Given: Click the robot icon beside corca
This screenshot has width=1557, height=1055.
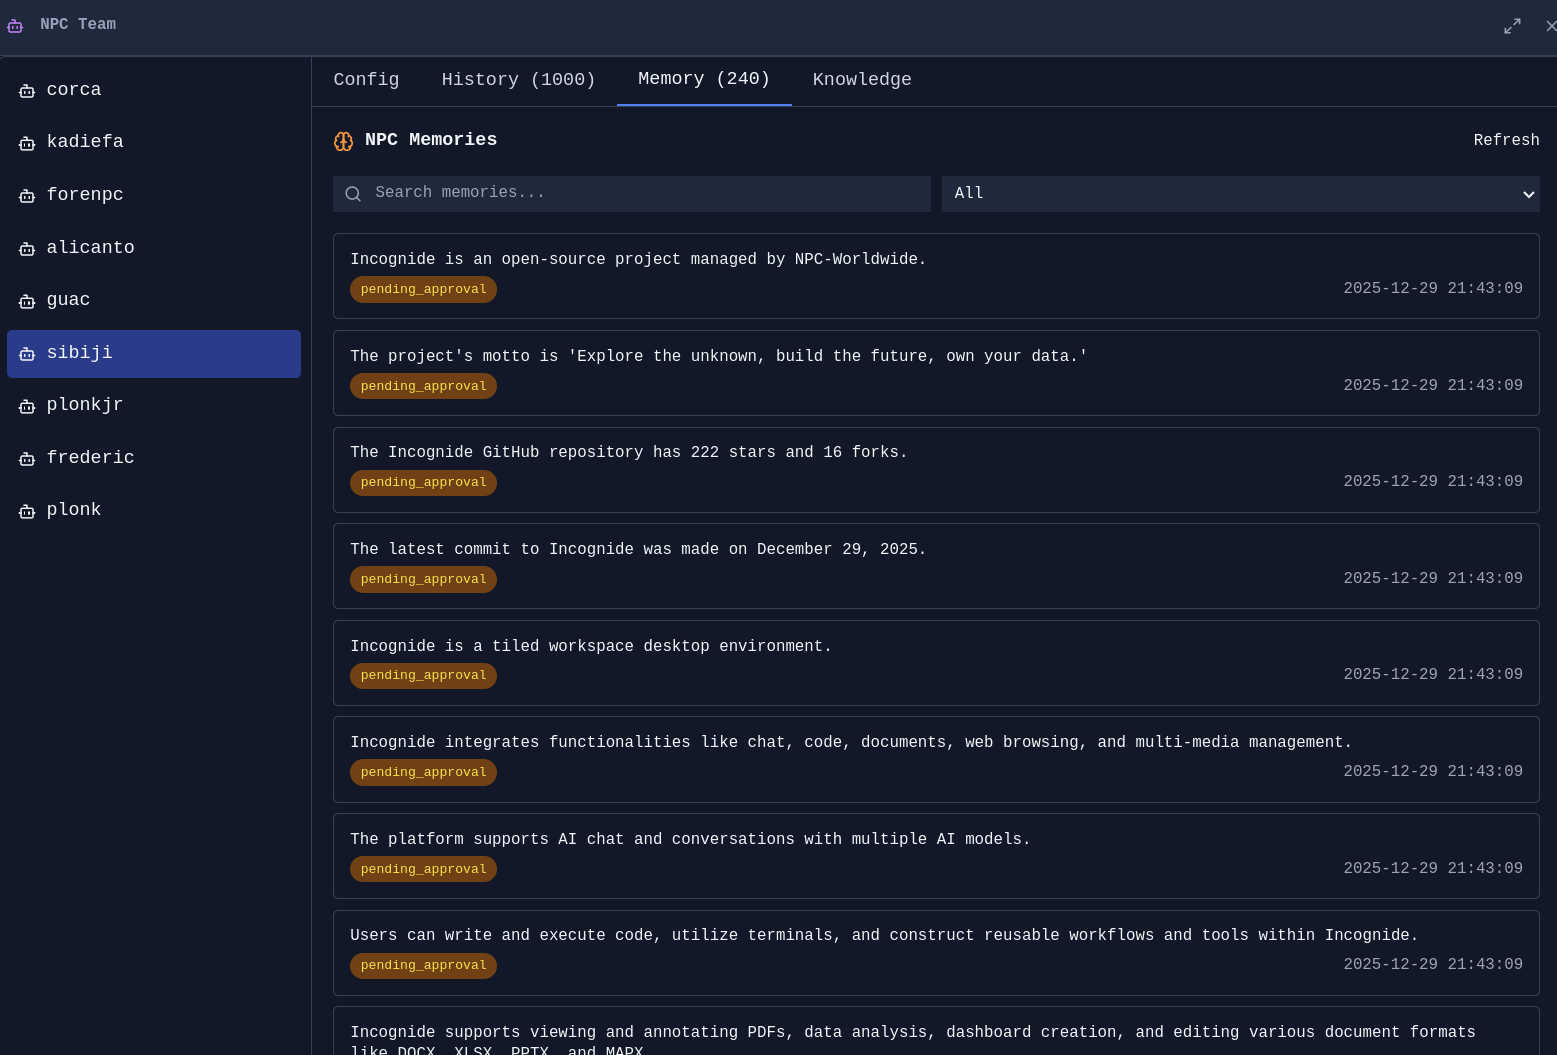Looking at the screenshot, I should (x=27, y=91).
